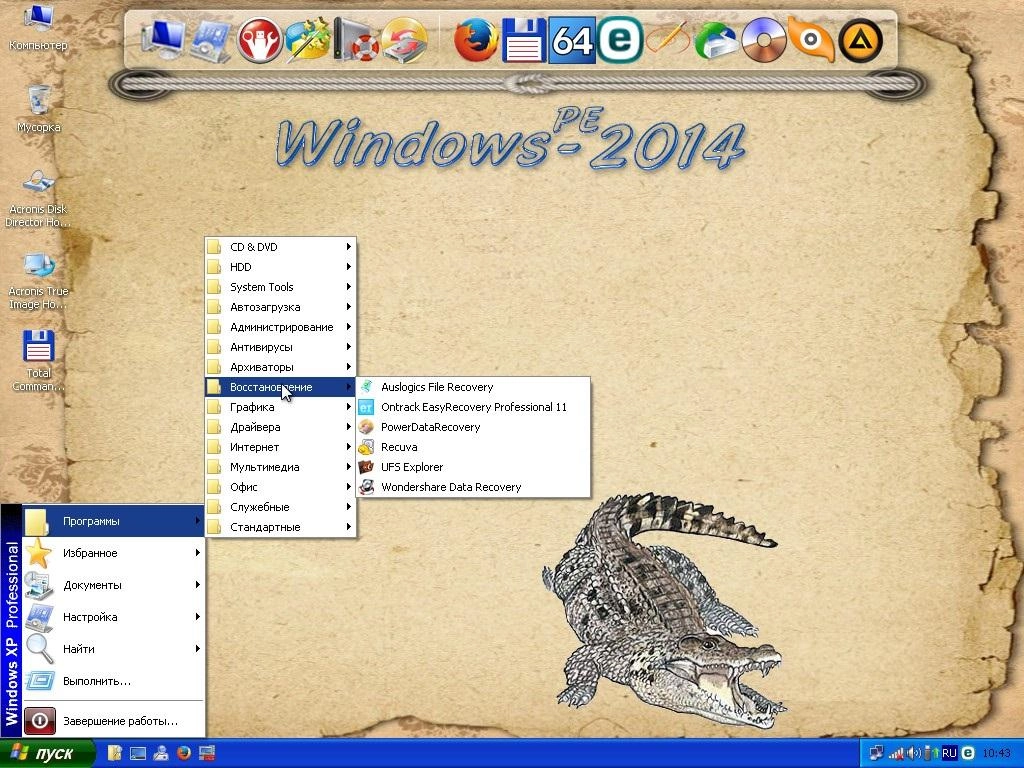
Task: Open Документы in the Start menu
Action: click(x=113, y=585)
